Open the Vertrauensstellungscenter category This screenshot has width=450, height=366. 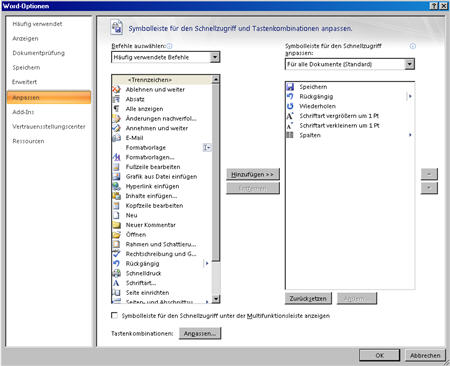49,127
